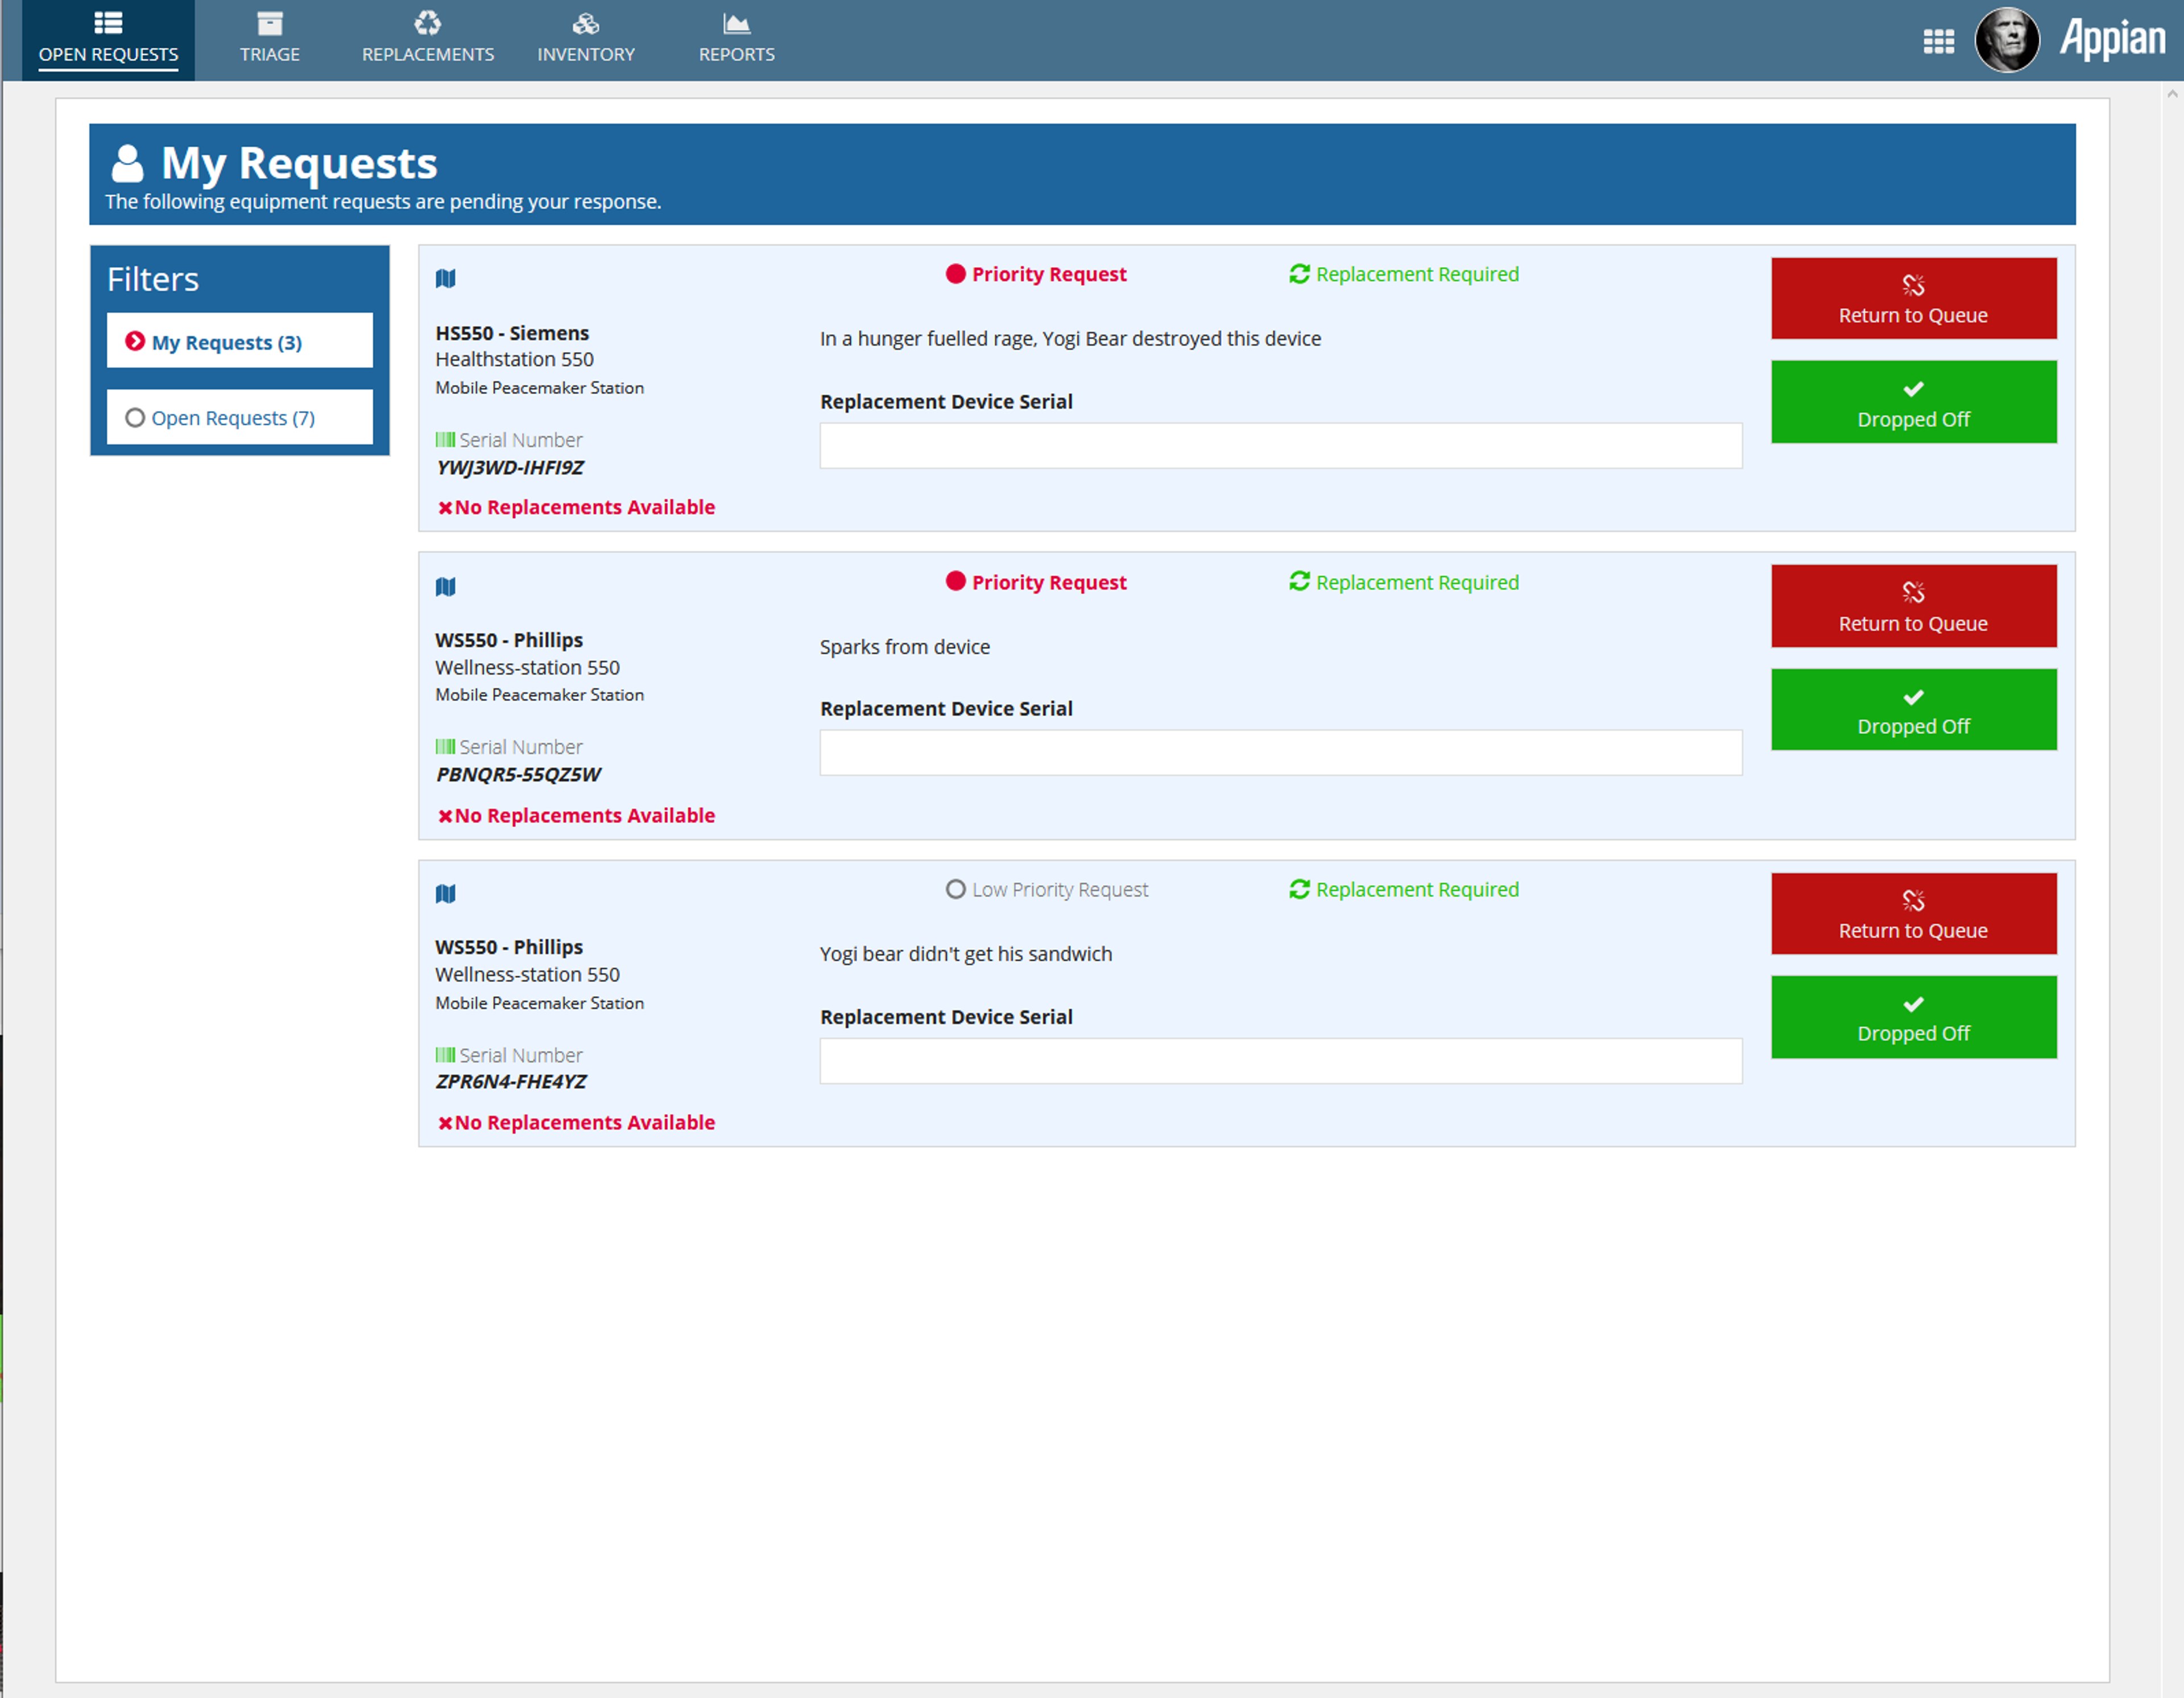Screen dimensions: 2184x1698
Task: Select the My Requests (3) filter
Action: [240, 341]
